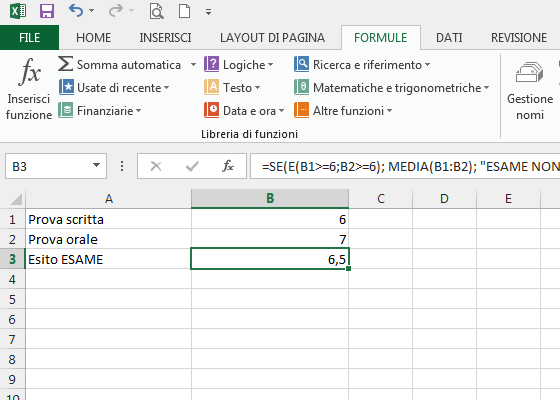Click the Usate di recente button
This screenshot has height=400, width=560.
click(114, 88)
